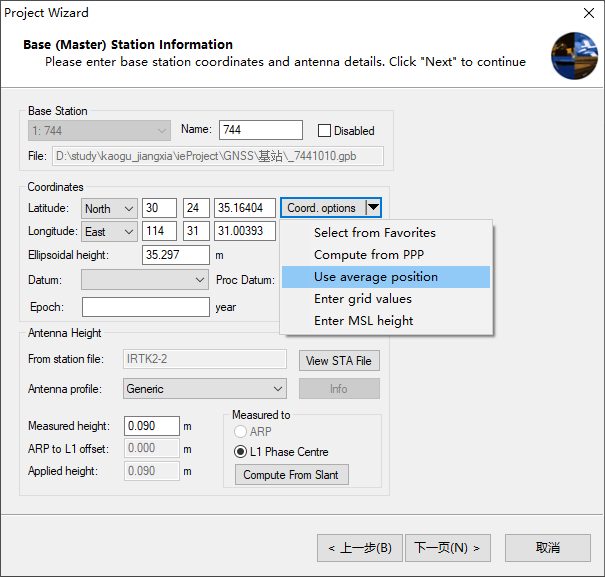This screenshot has height=577, width=605.
Task: Go back with 上一步(B) button
Action: click(x=360, y=548)
